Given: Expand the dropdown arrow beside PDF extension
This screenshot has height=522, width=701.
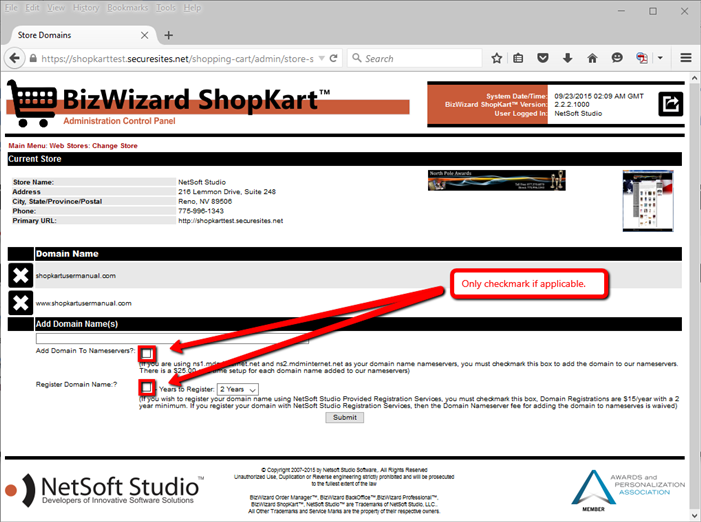Looking at the screenshot, I should click(660, 58).
